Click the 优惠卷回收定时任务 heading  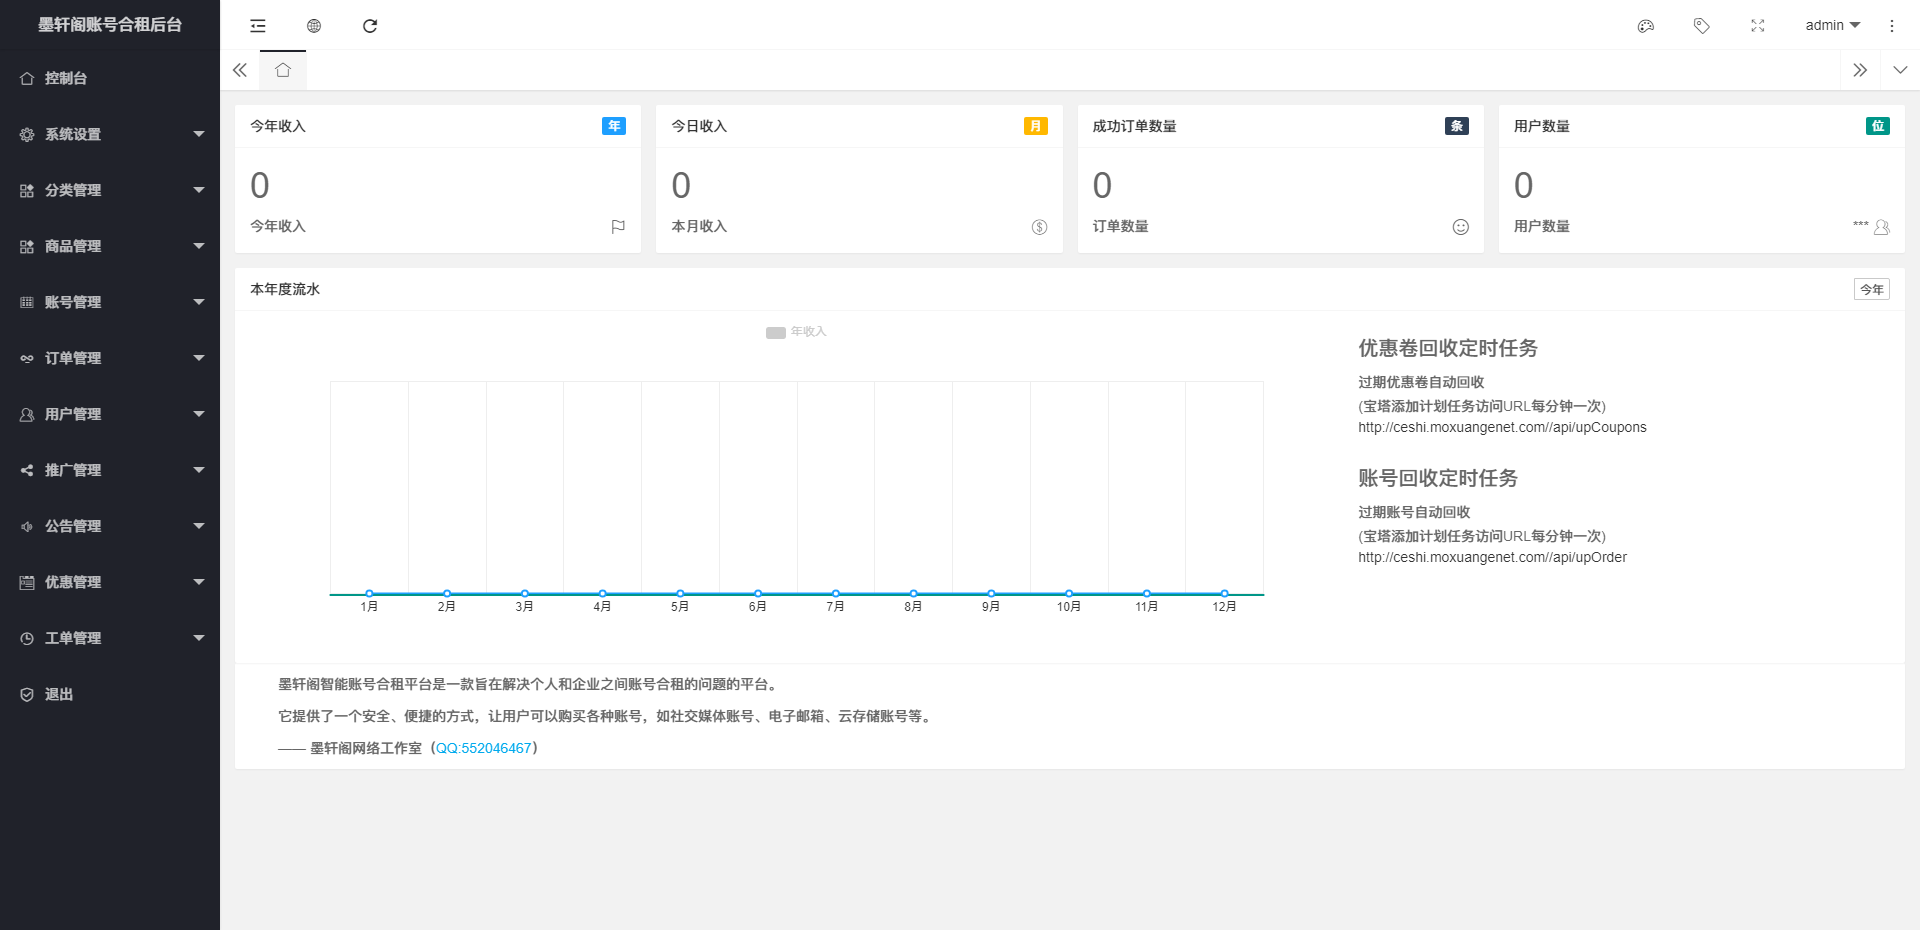click(x=1448, y=348)
